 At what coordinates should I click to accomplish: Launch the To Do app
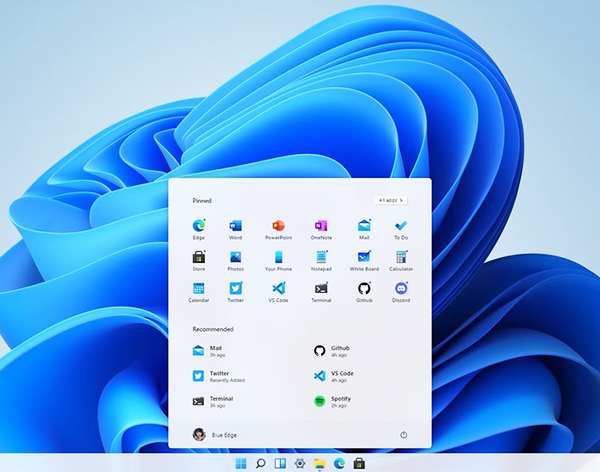pos(401,229)
